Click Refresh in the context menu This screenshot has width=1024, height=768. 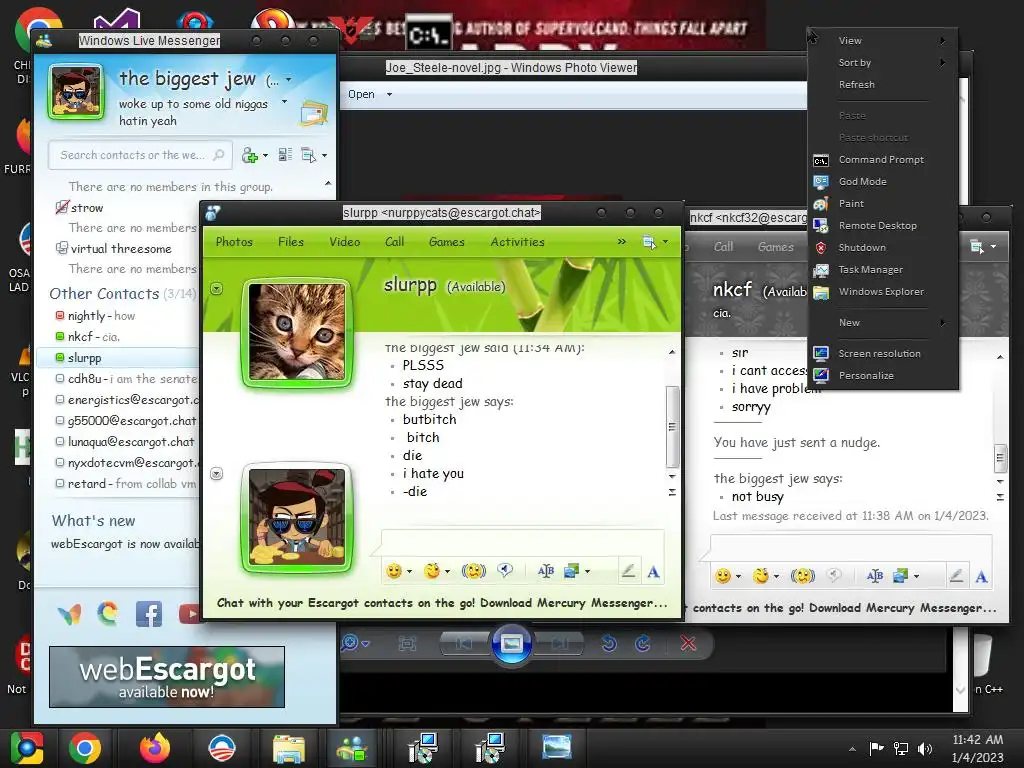pos(856,84)
